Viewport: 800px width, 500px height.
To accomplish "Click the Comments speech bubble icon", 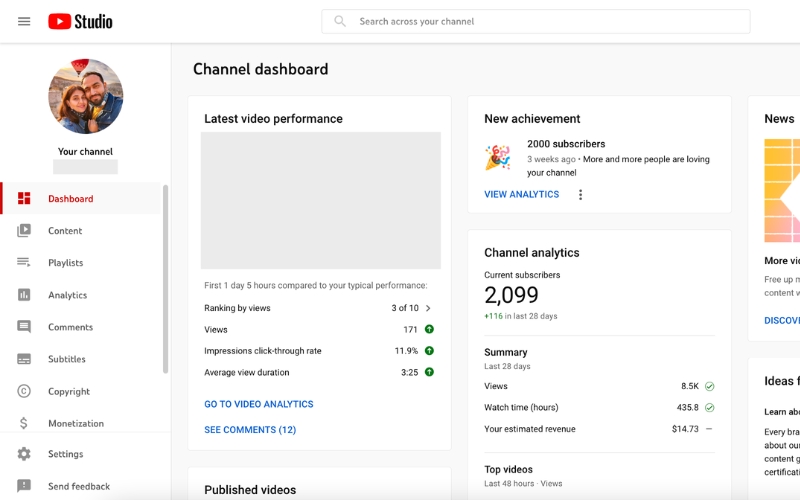I will tap(24, 327).
